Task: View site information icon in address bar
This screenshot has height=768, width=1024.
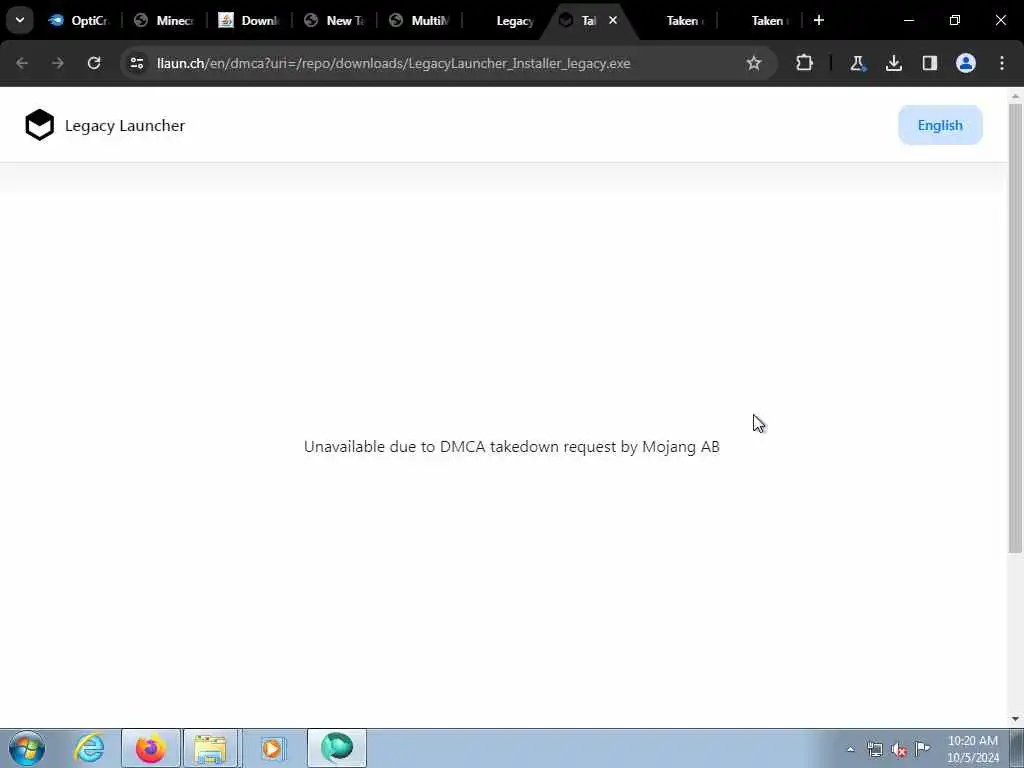Action: point(136,63)
